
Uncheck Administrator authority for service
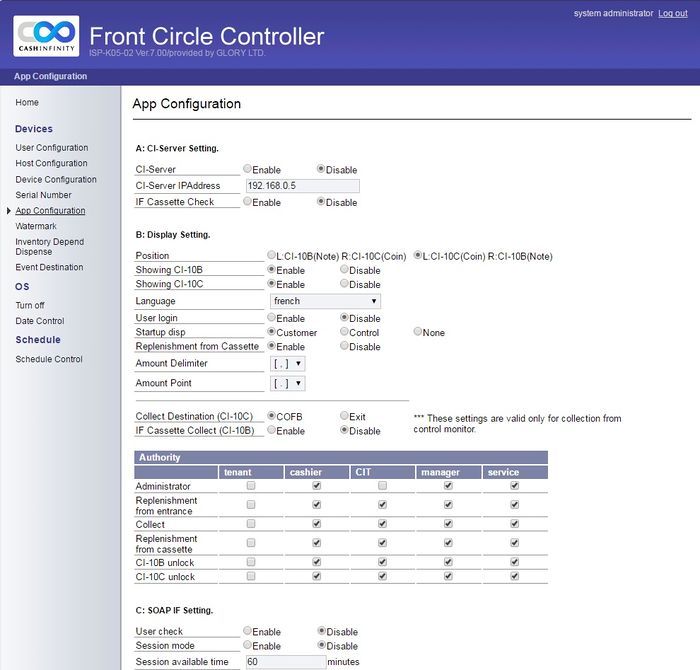click(514, 485)
